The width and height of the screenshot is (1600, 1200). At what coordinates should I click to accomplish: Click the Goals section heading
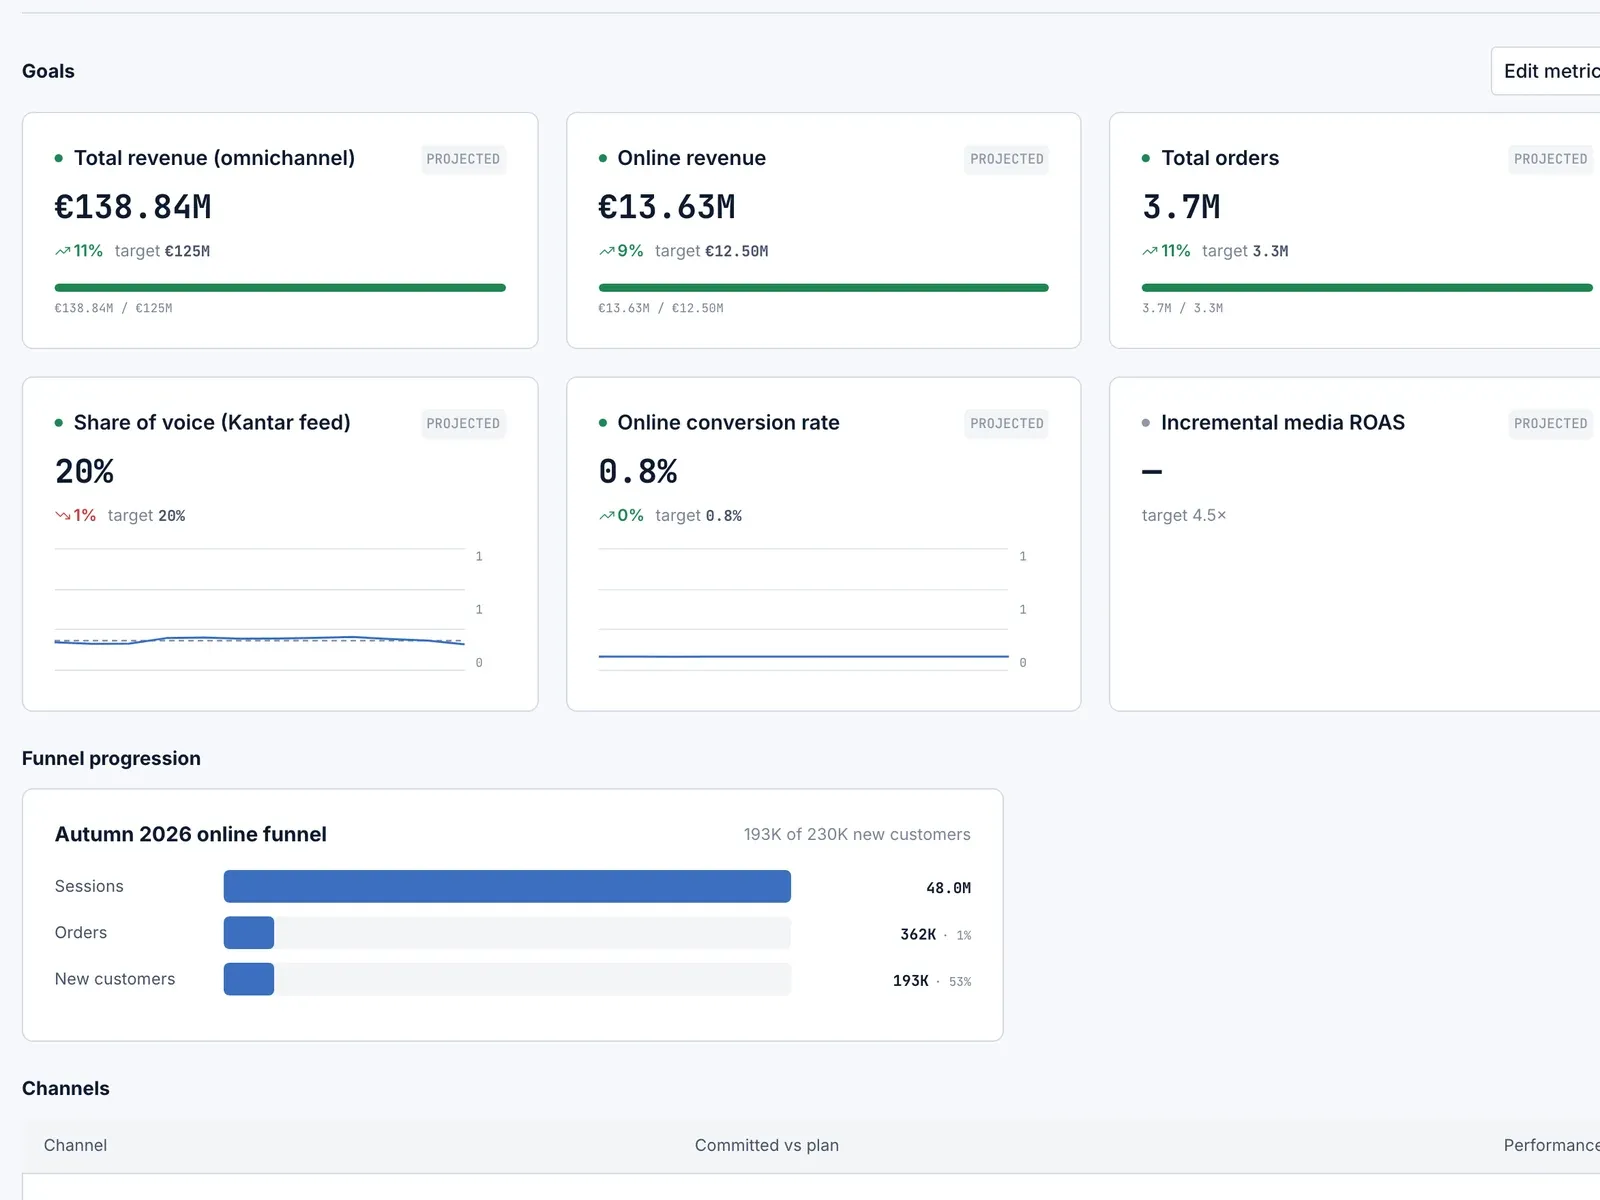[x=48, y=71]
